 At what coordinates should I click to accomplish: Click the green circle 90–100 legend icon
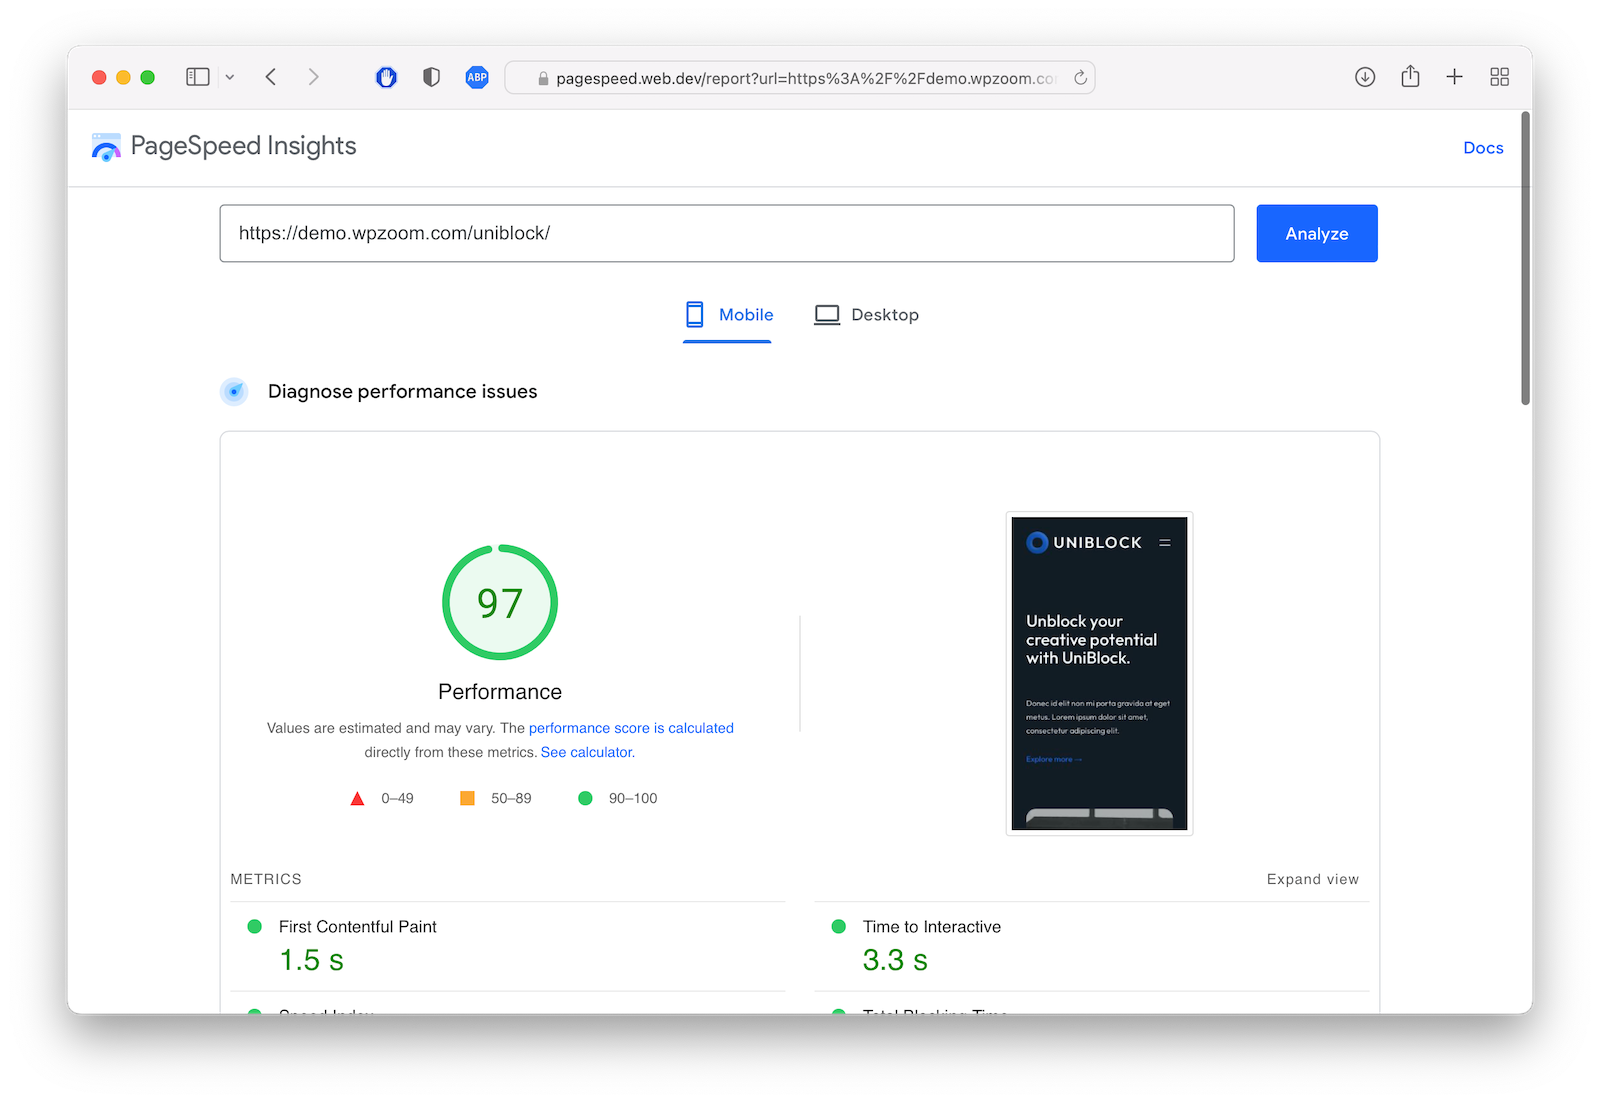pos(585,798)
